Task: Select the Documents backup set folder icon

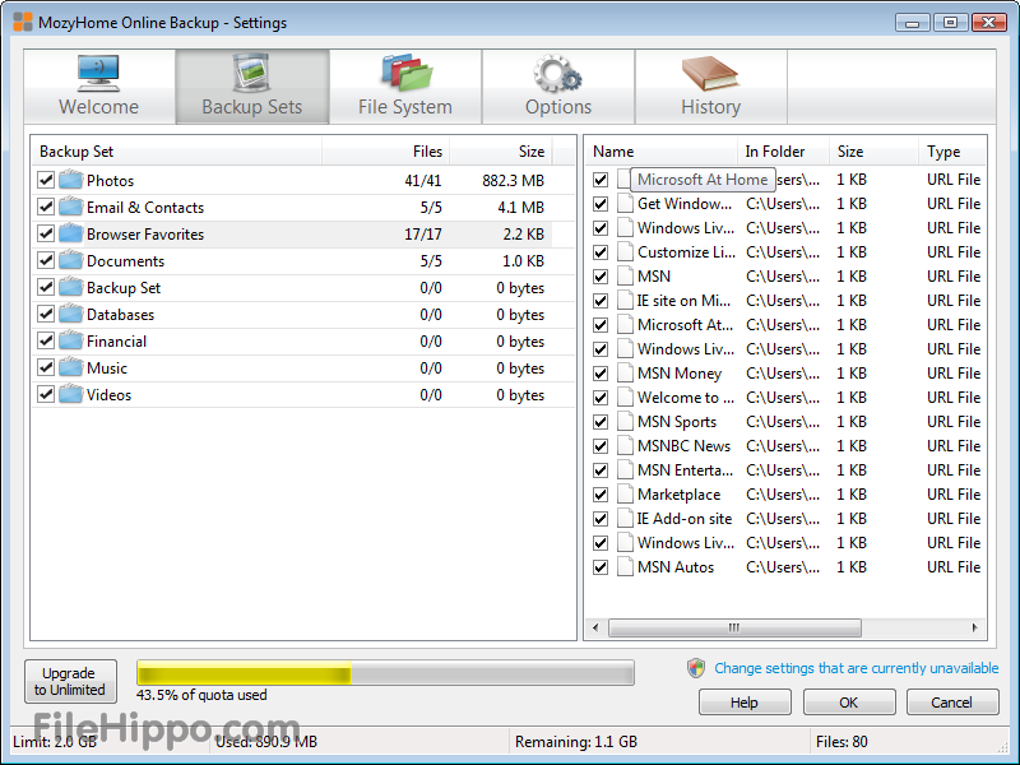Action: click(71, 260)
